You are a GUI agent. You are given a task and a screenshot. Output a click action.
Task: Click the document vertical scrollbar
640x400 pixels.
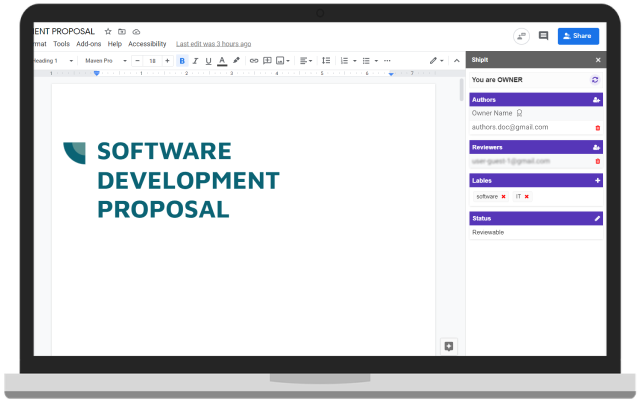click(461, 90)
